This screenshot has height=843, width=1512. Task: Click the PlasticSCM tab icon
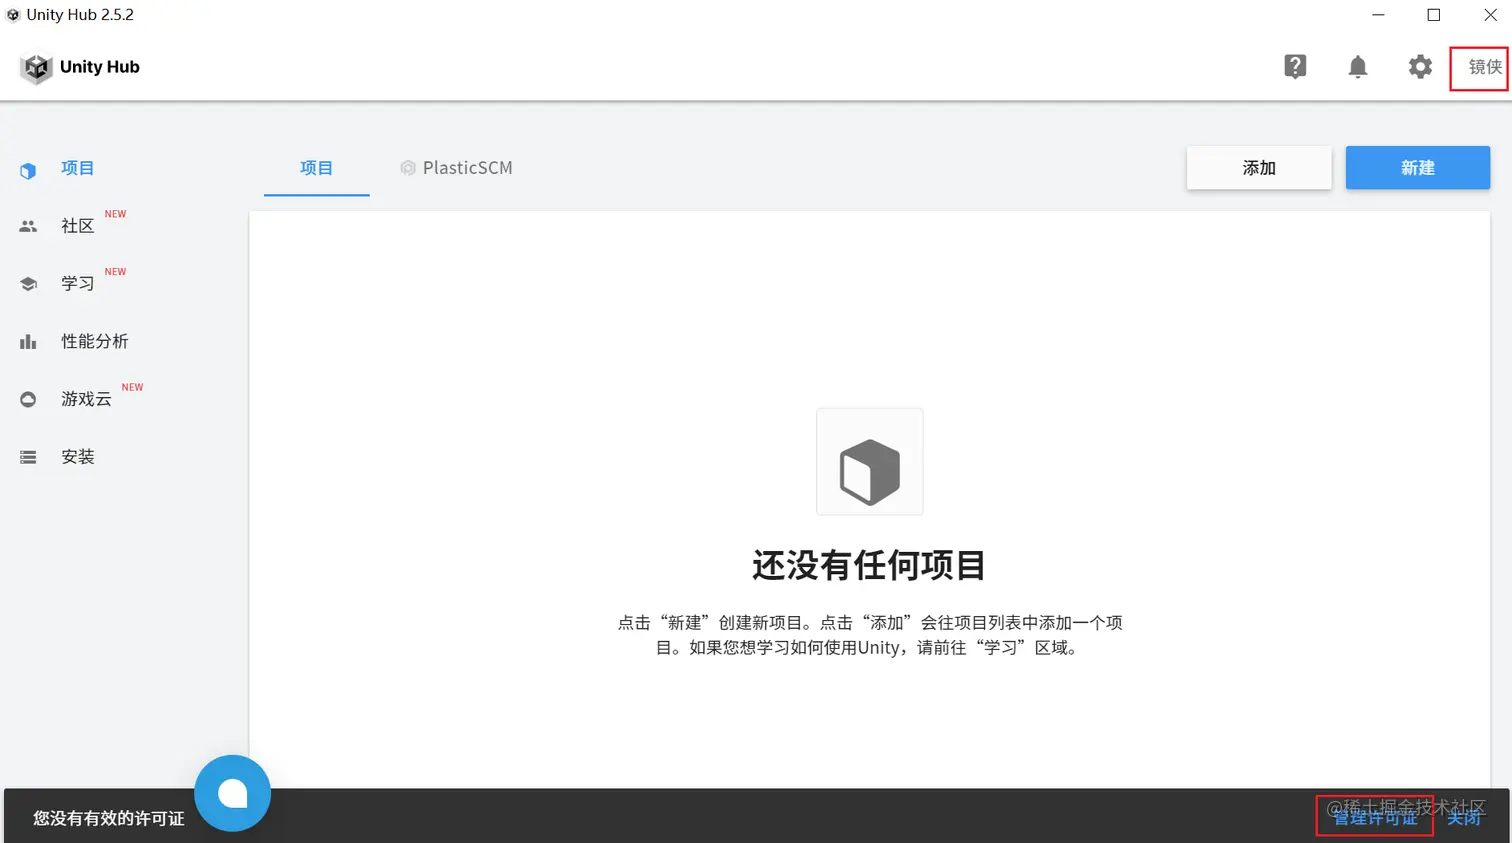pos(407,168)
